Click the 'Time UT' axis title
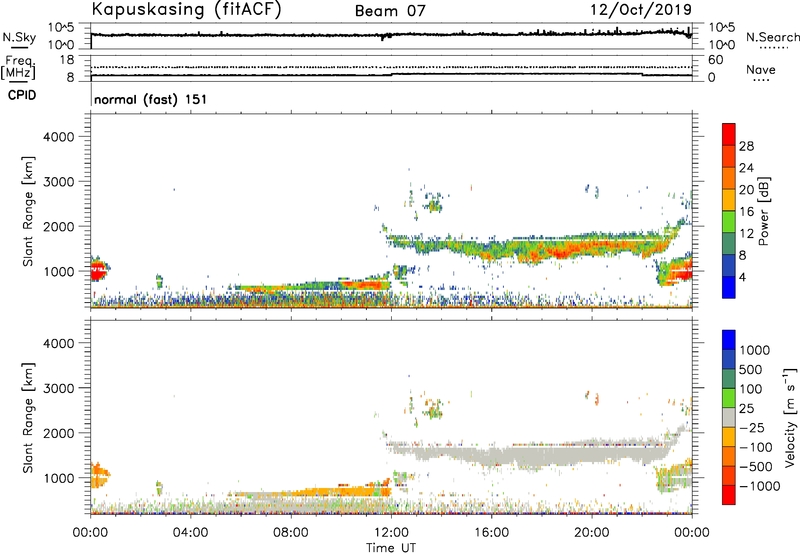800x554 pixels. pos(391,548)
